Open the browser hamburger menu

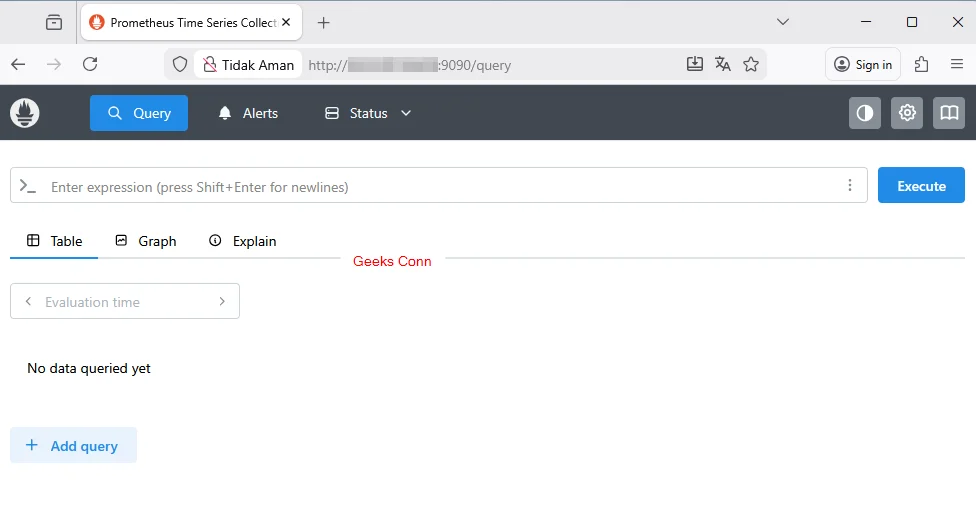pos(957,64)
